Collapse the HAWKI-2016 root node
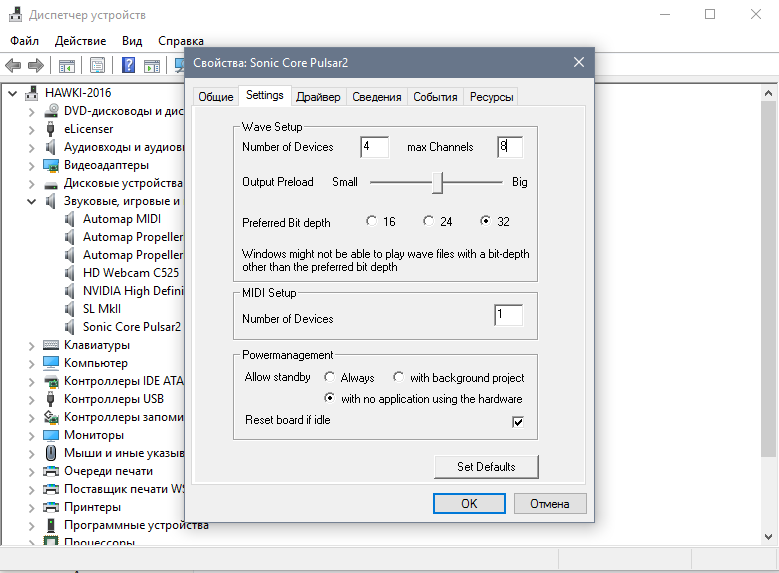 coord(13,93)
